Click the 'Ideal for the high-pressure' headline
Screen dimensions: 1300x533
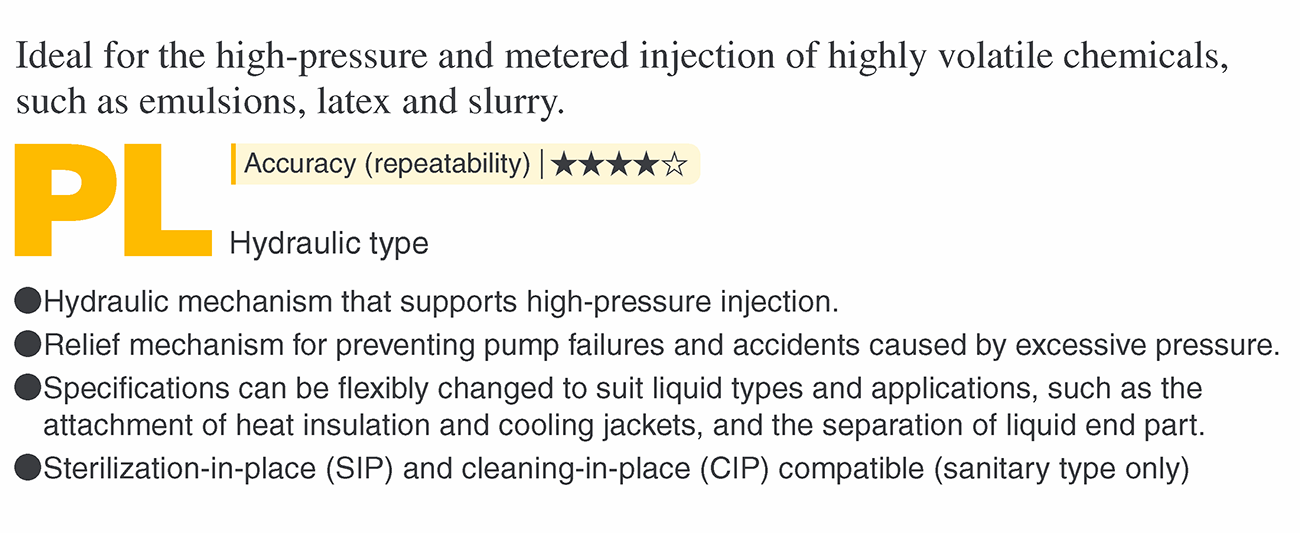[x=621, y=60]
